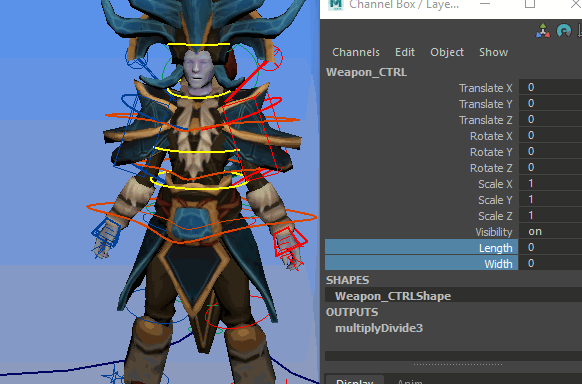582x384 pixels.
Task: Switch to the Display tab
Action: pos(354,380)
